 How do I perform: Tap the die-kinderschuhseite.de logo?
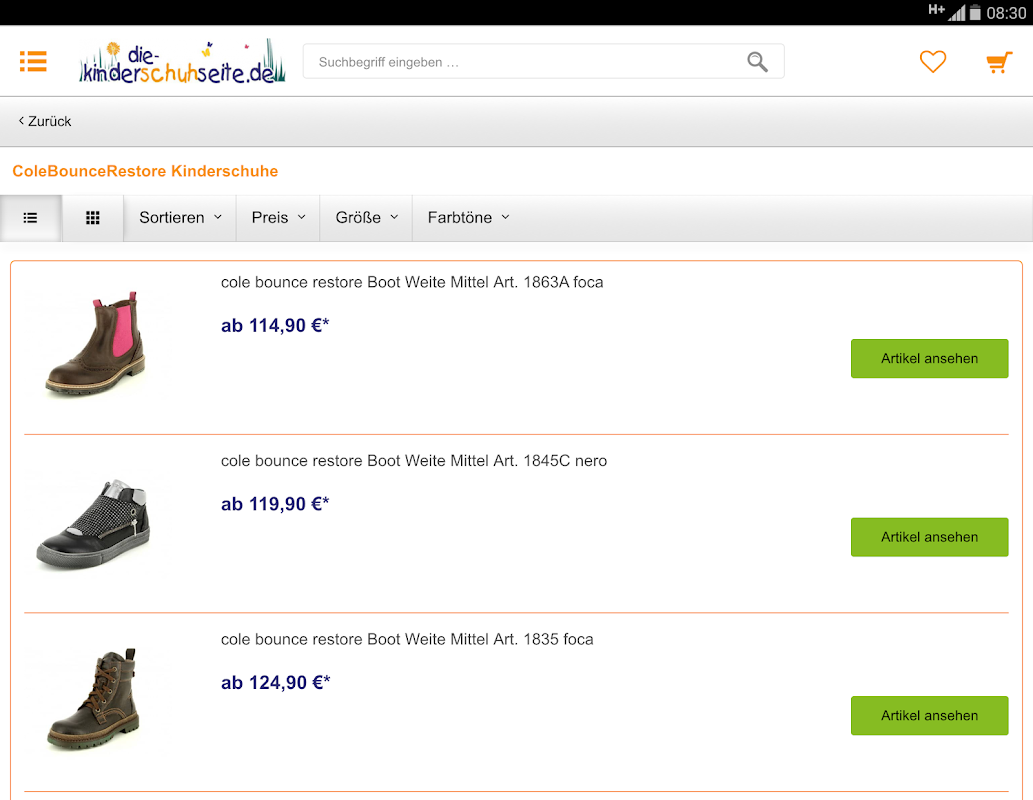pos(182,61)
